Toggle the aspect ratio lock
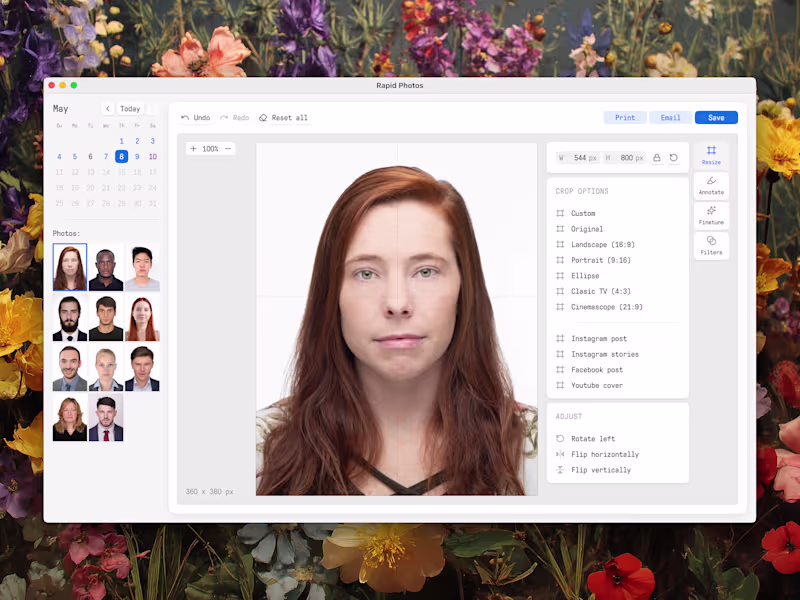The image size is (800, 600). click(x=657, y=158)
